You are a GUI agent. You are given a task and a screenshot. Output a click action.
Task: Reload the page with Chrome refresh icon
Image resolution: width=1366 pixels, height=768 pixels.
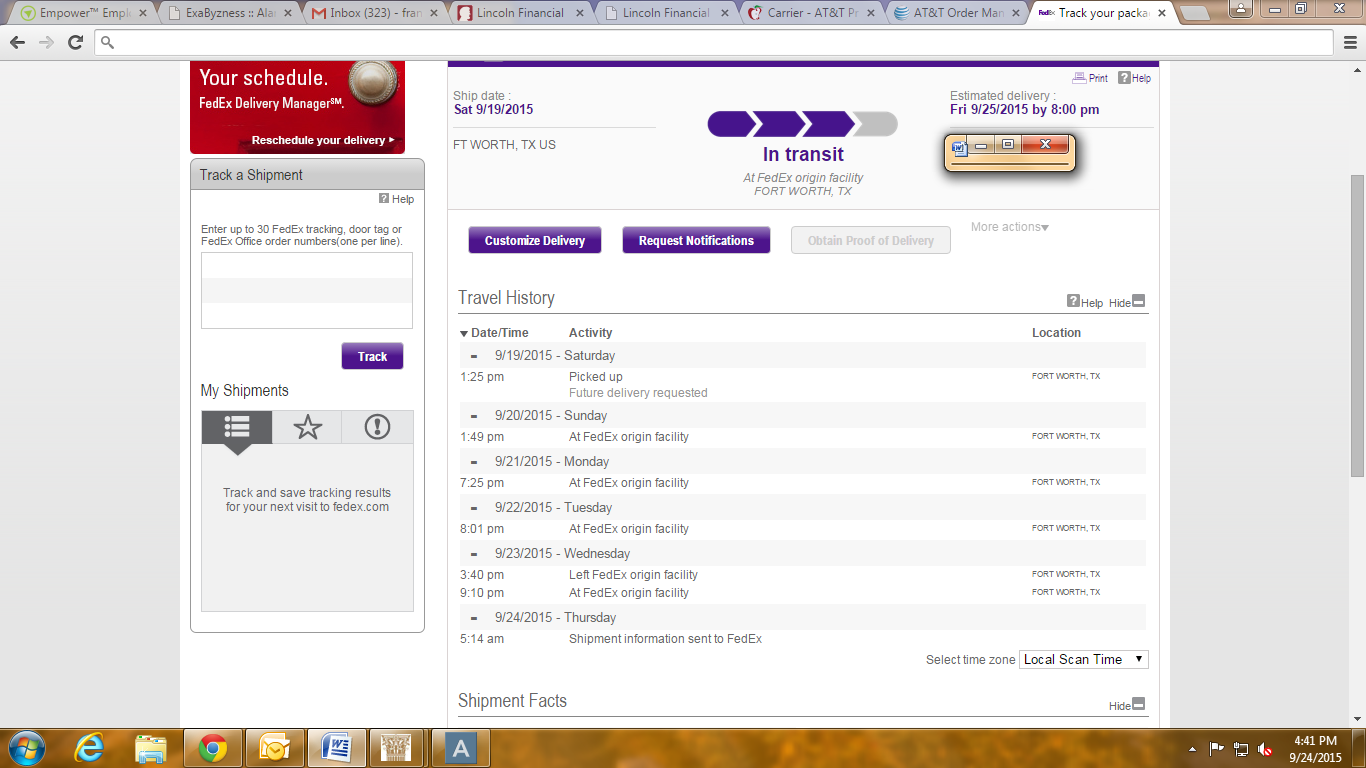75,42
